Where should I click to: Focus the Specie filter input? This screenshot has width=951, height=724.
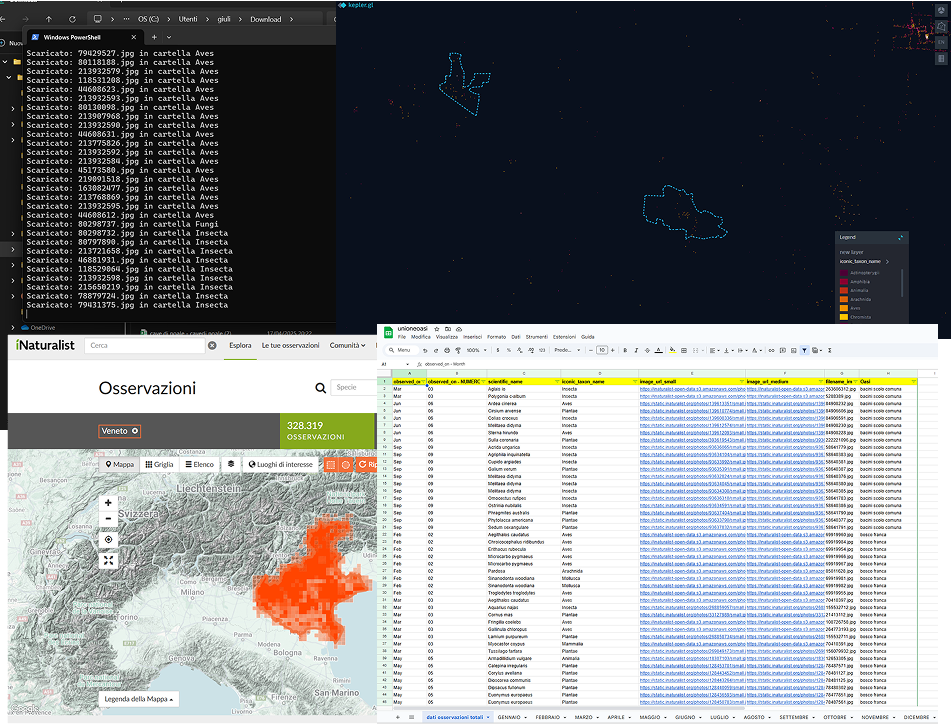tap(354, 387)
